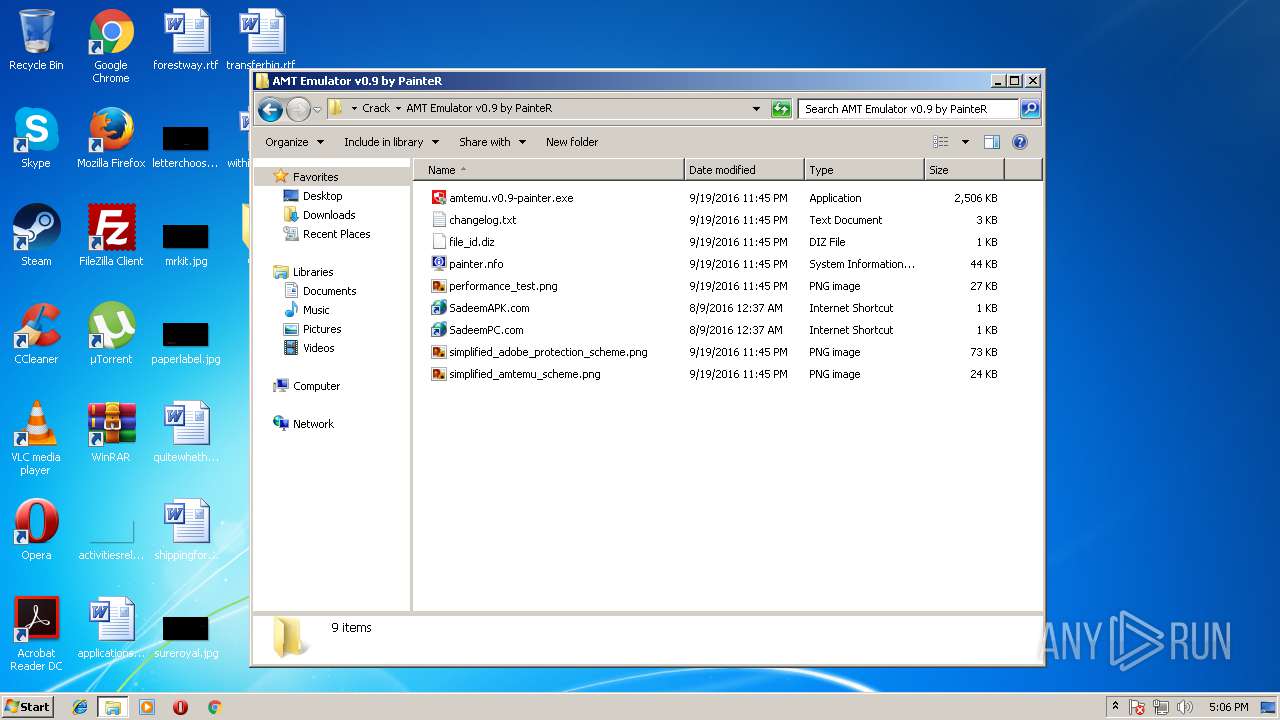Change view with the views icon
1280x720 pixels.
click(940, 142)
